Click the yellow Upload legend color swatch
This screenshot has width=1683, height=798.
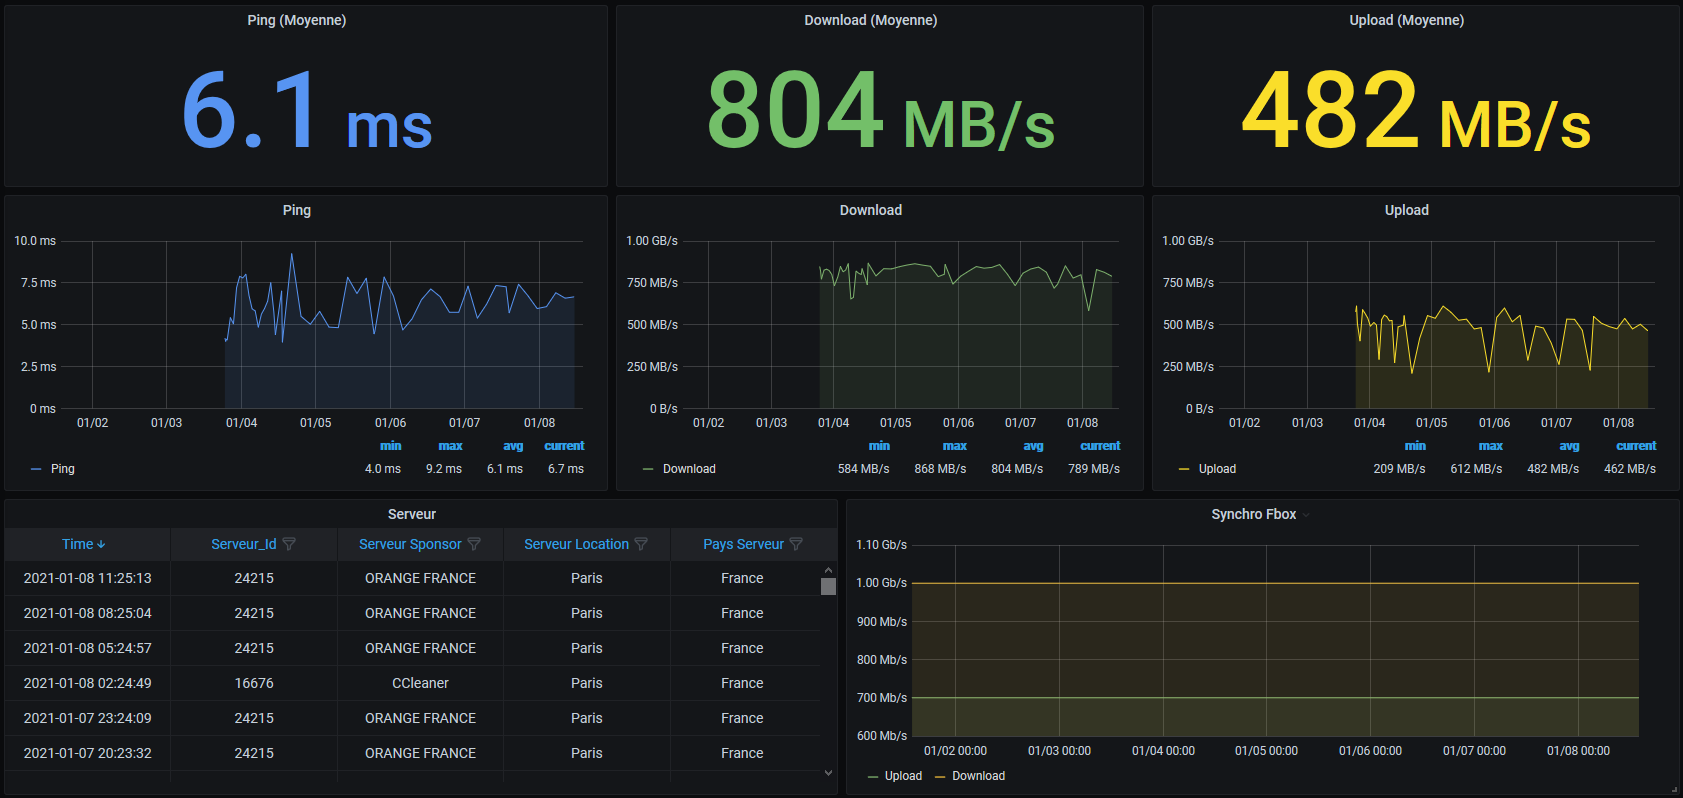pos(1184,469)
